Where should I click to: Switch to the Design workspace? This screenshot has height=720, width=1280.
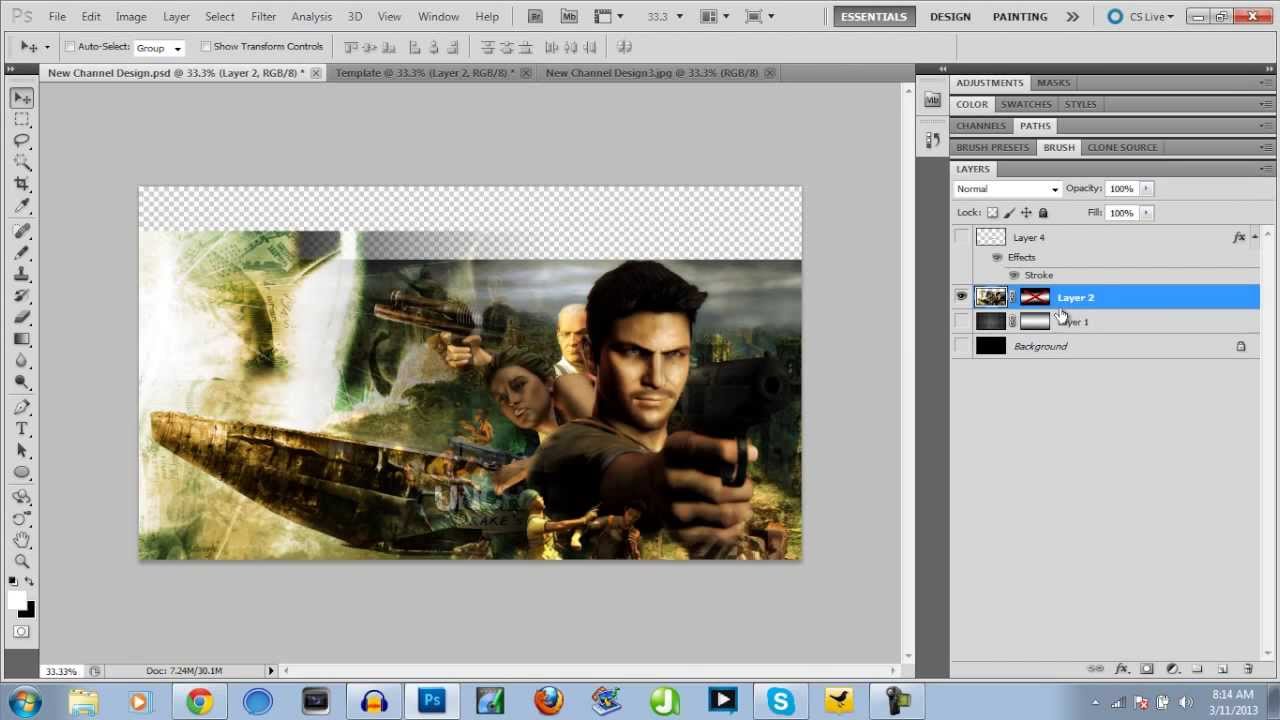950,17
